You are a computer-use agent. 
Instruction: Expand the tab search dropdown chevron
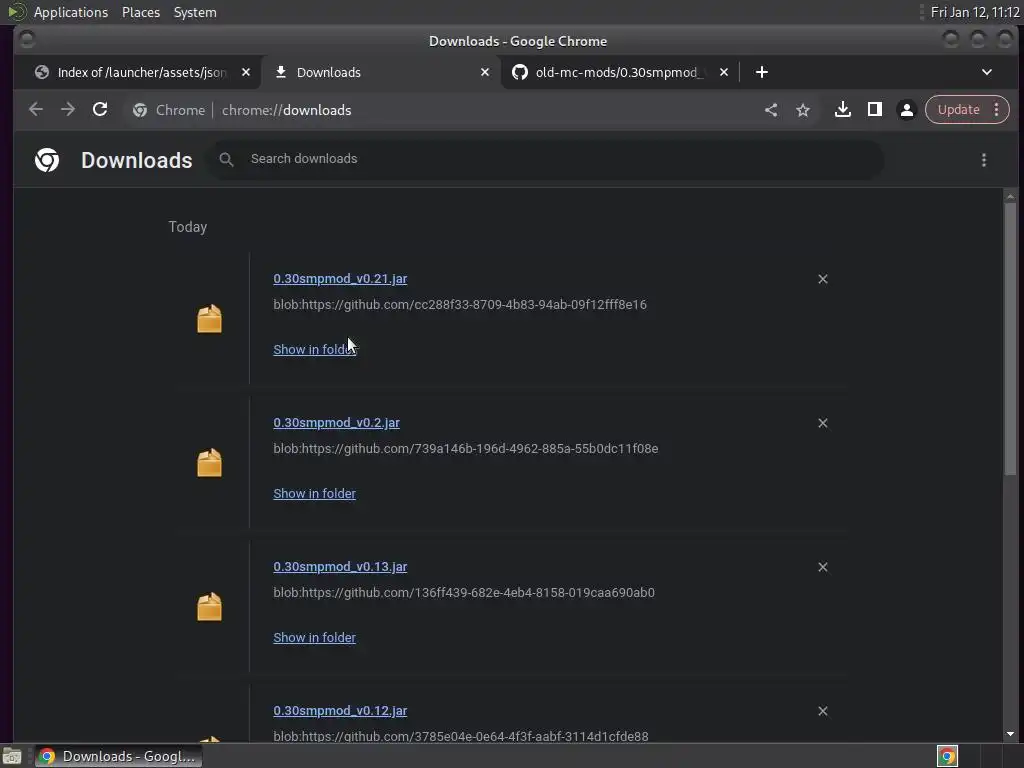(987, 72)
